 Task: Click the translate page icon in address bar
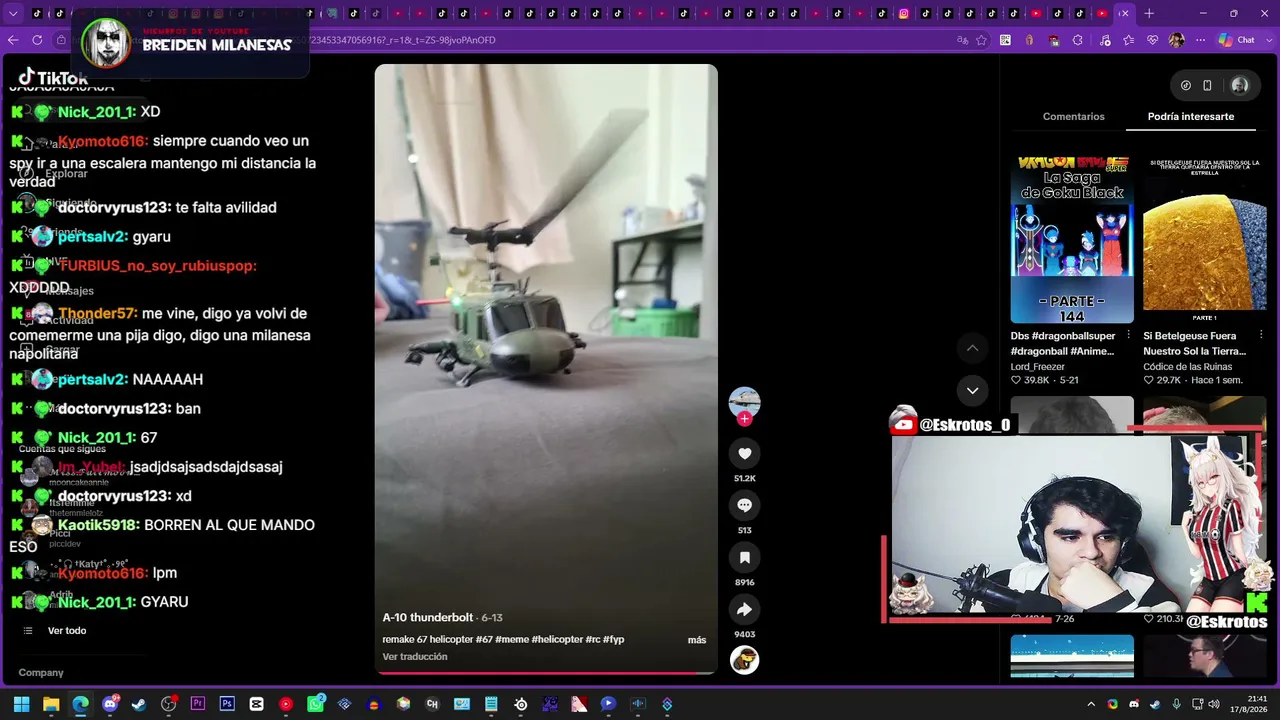coord(962,40)
